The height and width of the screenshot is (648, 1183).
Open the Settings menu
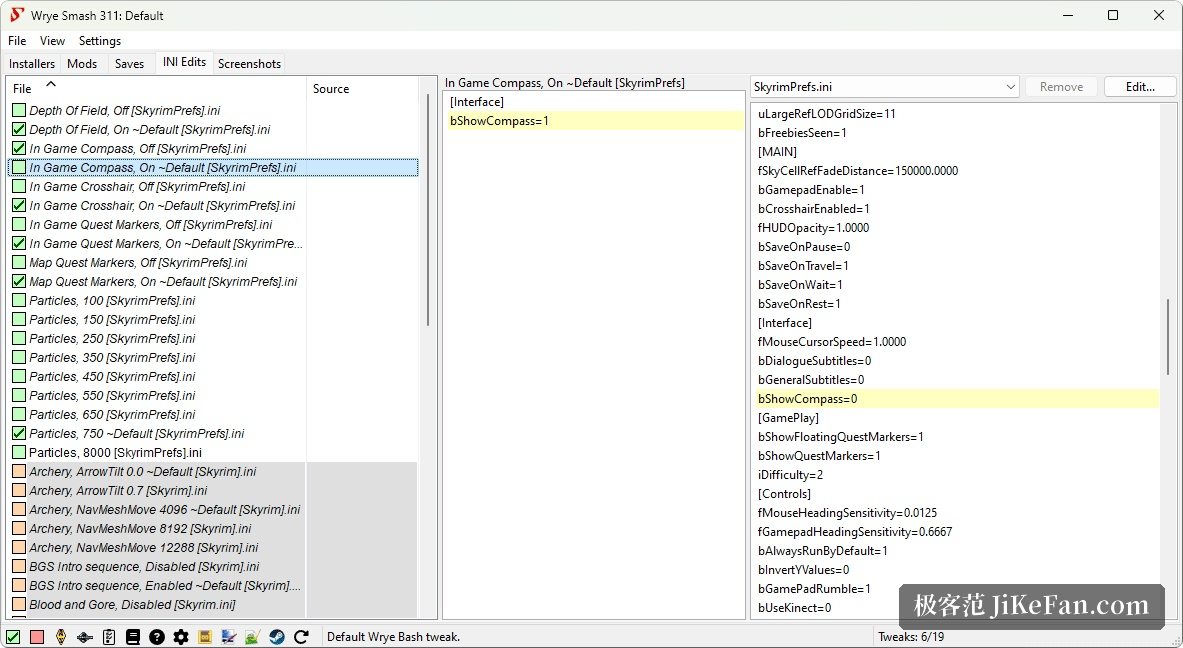click(100, 41)
